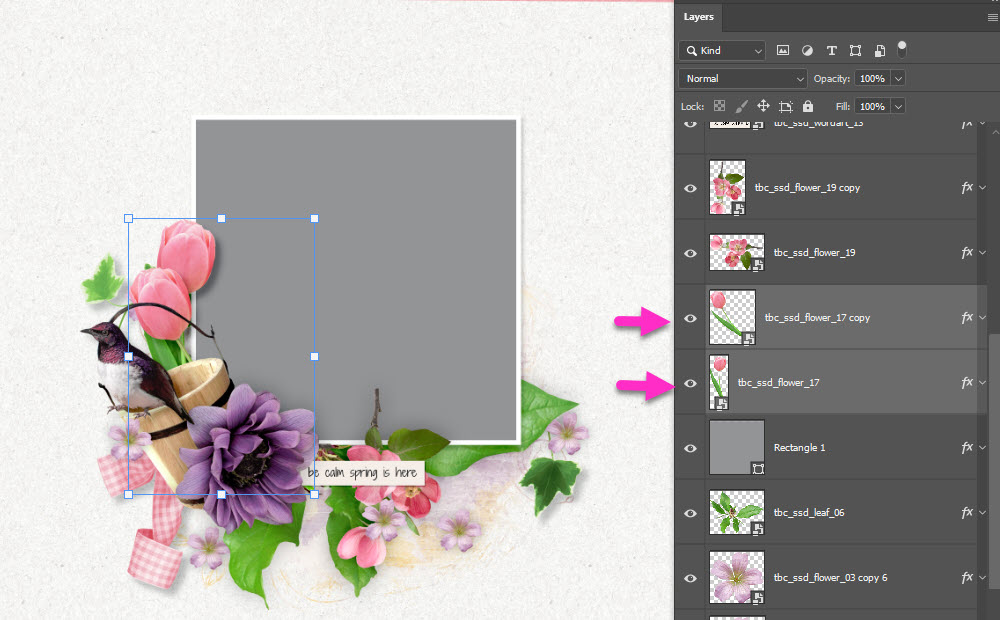Viewport: 1000px width, 620px height.
Task: Open the Fill slider dropdown arrow
Action: pos(898,107)
